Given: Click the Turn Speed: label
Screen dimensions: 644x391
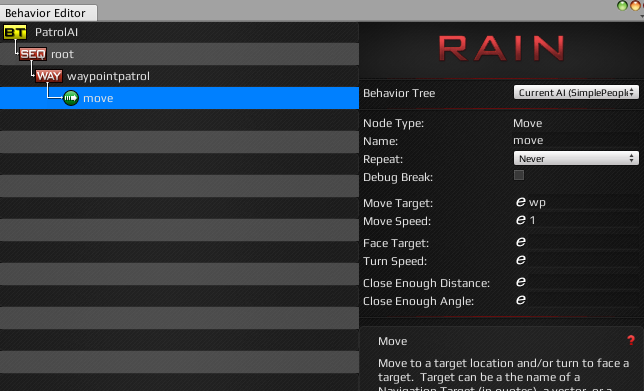Looking at the screenshot, I should (395, 261).
